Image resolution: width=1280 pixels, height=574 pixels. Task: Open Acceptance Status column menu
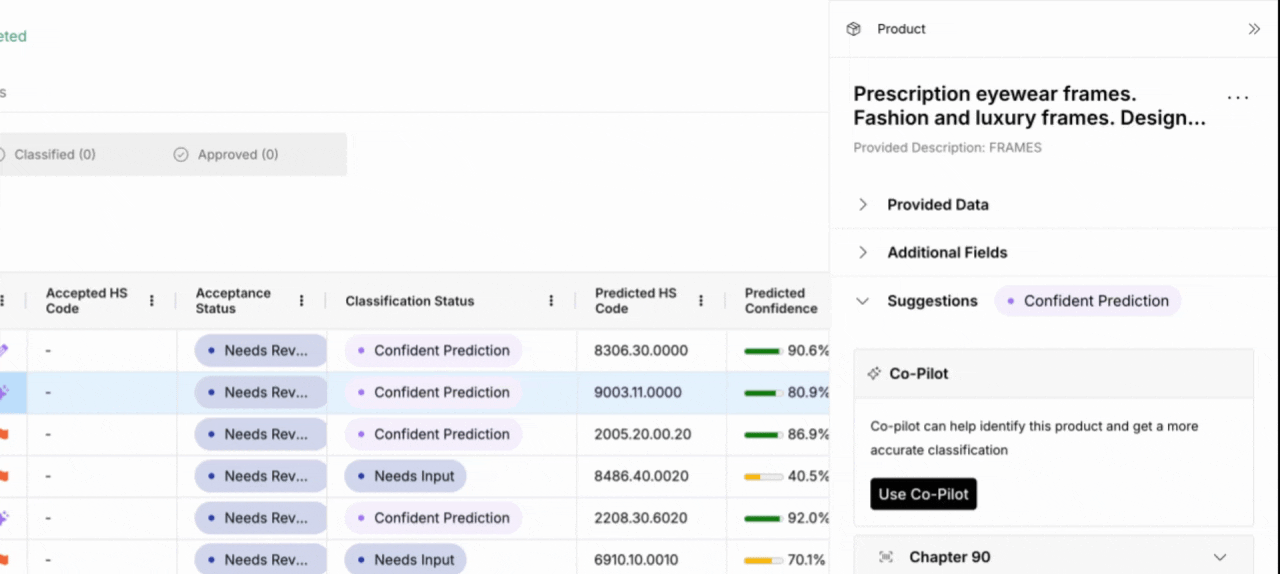(302, 301)
